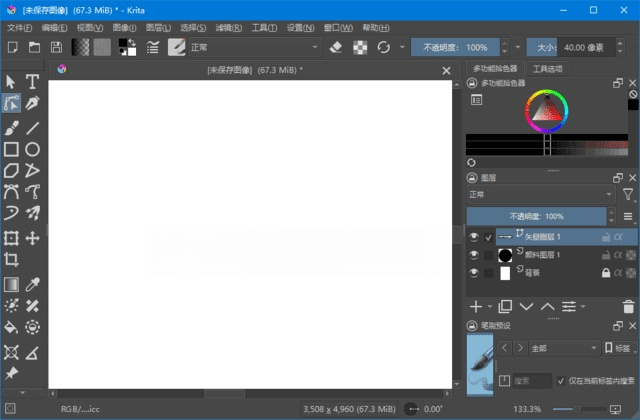Hide the 背景 layer using eye icon

[x=474, y=273]
